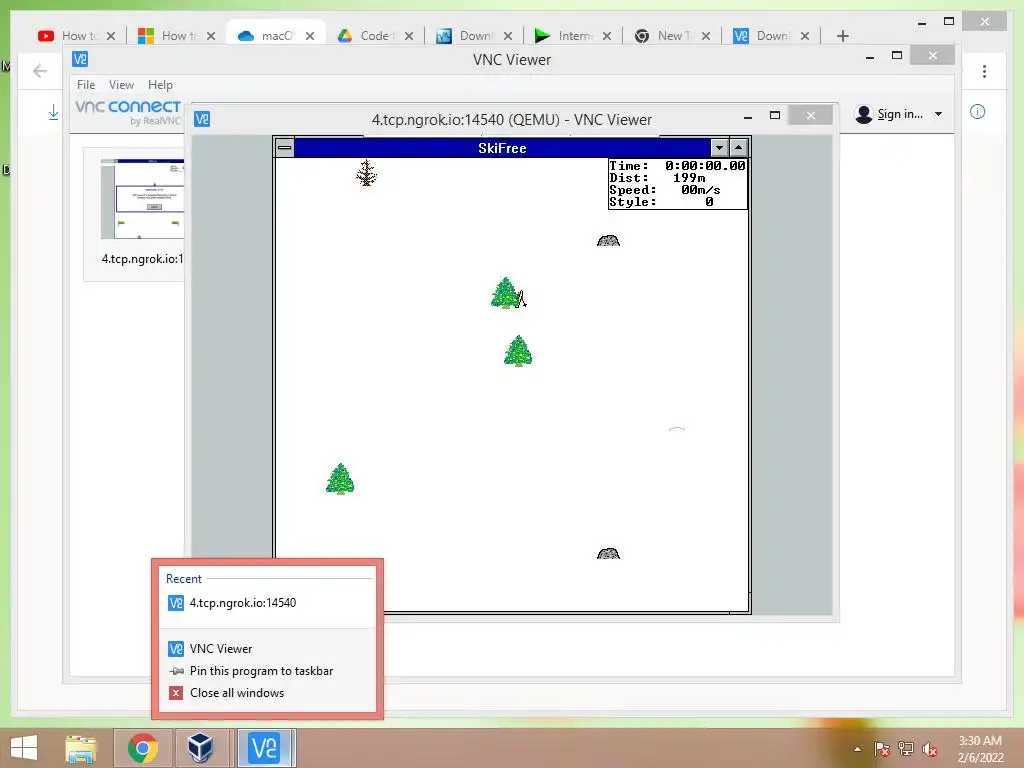Open Chrome three-dot menu
The width and height of the screenshot is (1024, 768).
coord(984,71)
